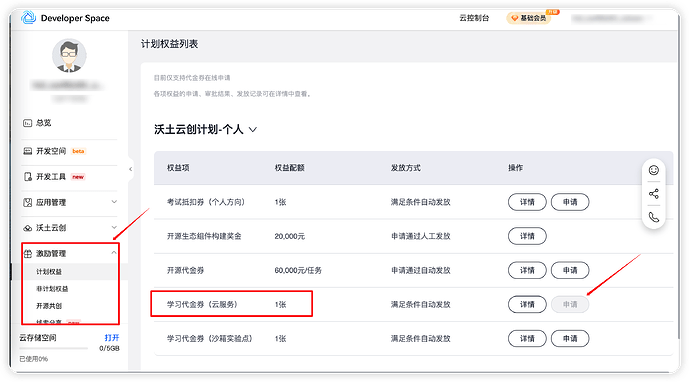The height and width of the screenshot is (382, 689).
Task: Click 申请 for 开源代金券
Action: (570, 270)
